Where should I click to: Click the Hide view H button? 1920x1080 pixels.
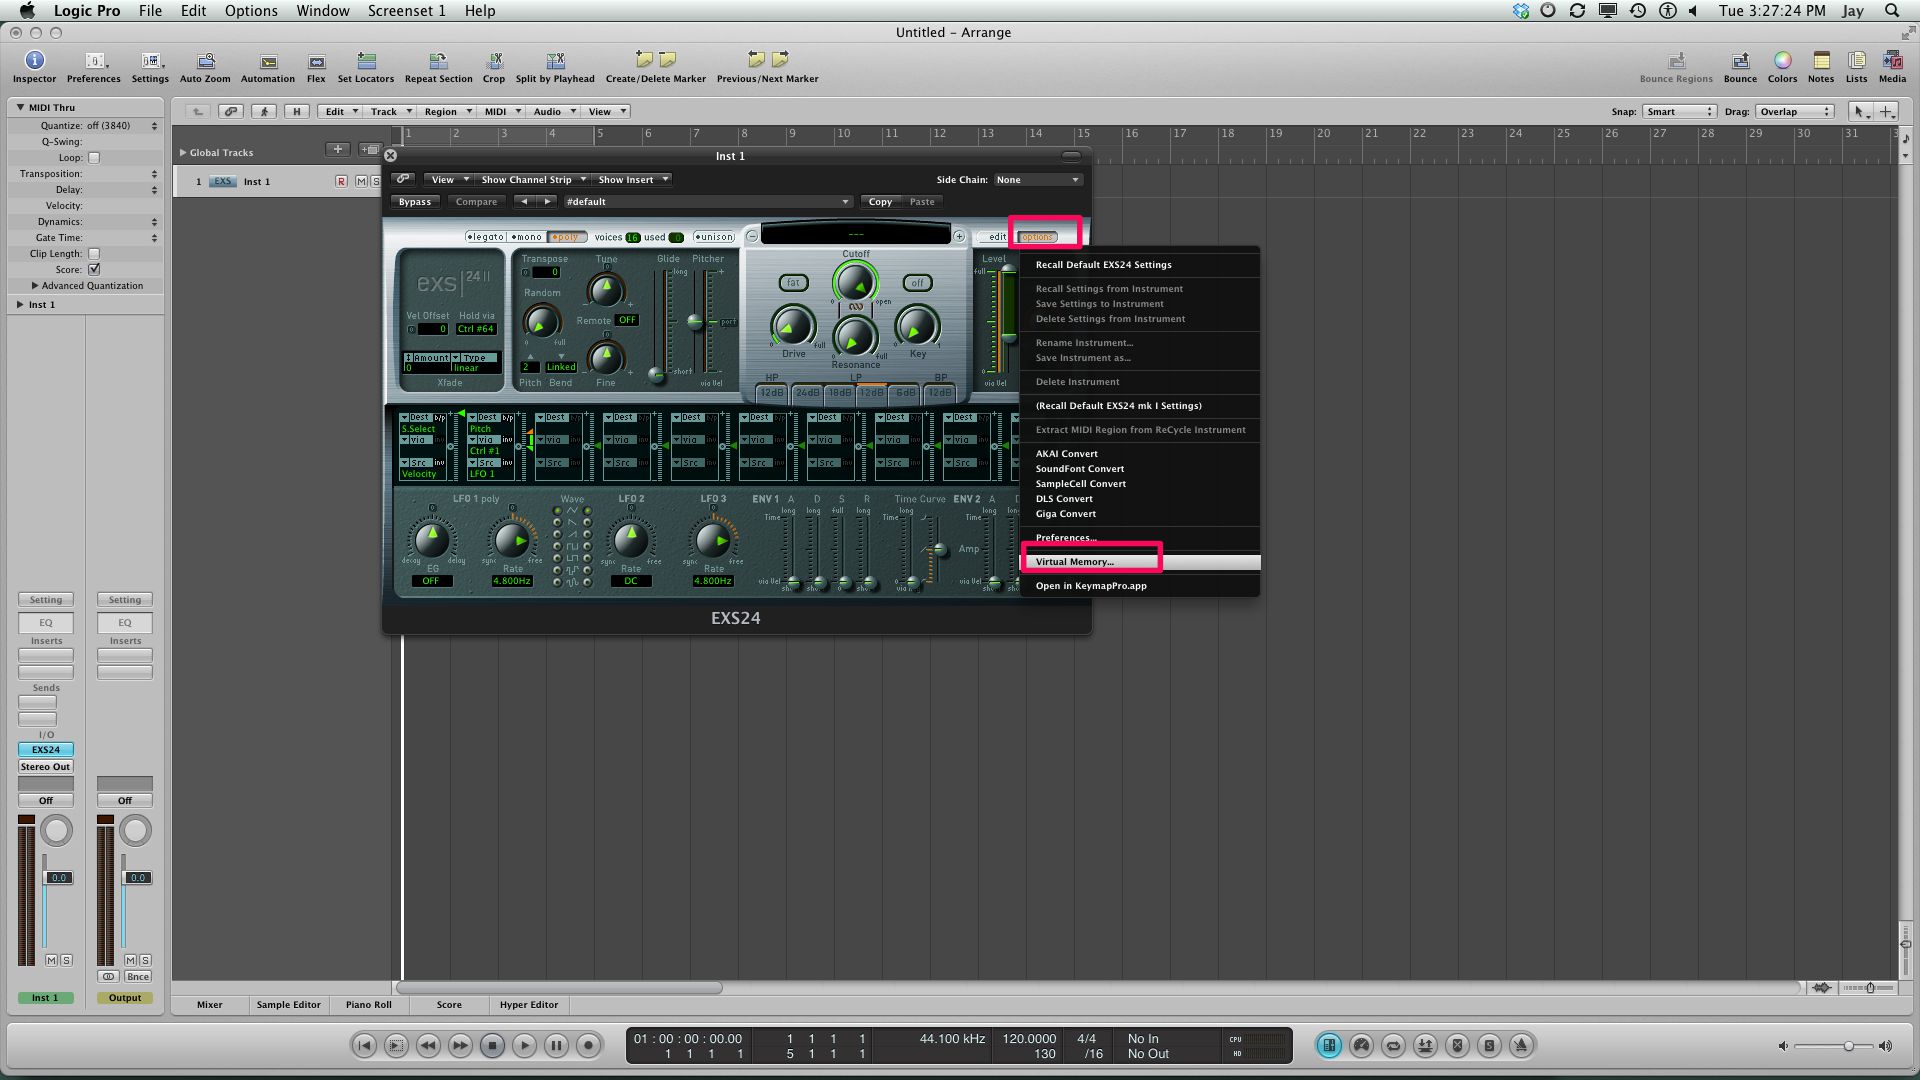coord(296,111)
